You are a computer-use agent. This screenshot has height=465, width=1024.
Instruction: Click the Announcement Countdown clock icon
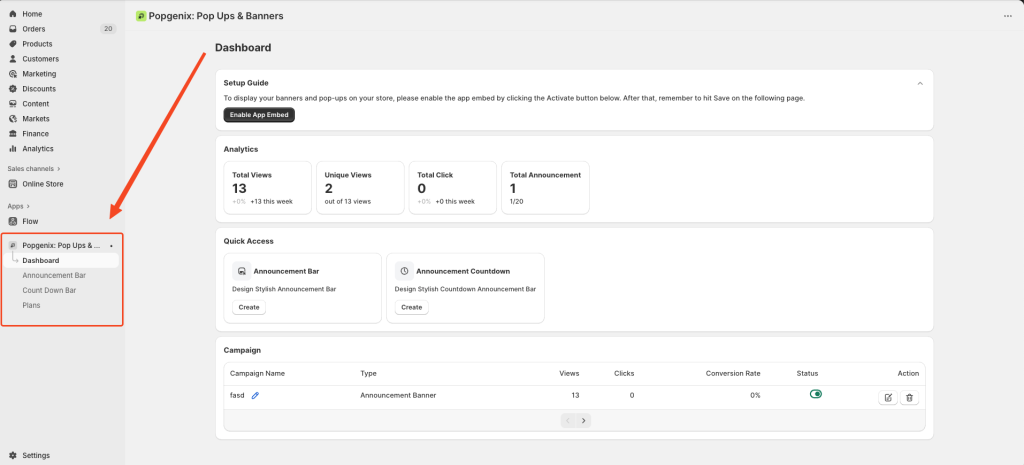coord(404,271)
